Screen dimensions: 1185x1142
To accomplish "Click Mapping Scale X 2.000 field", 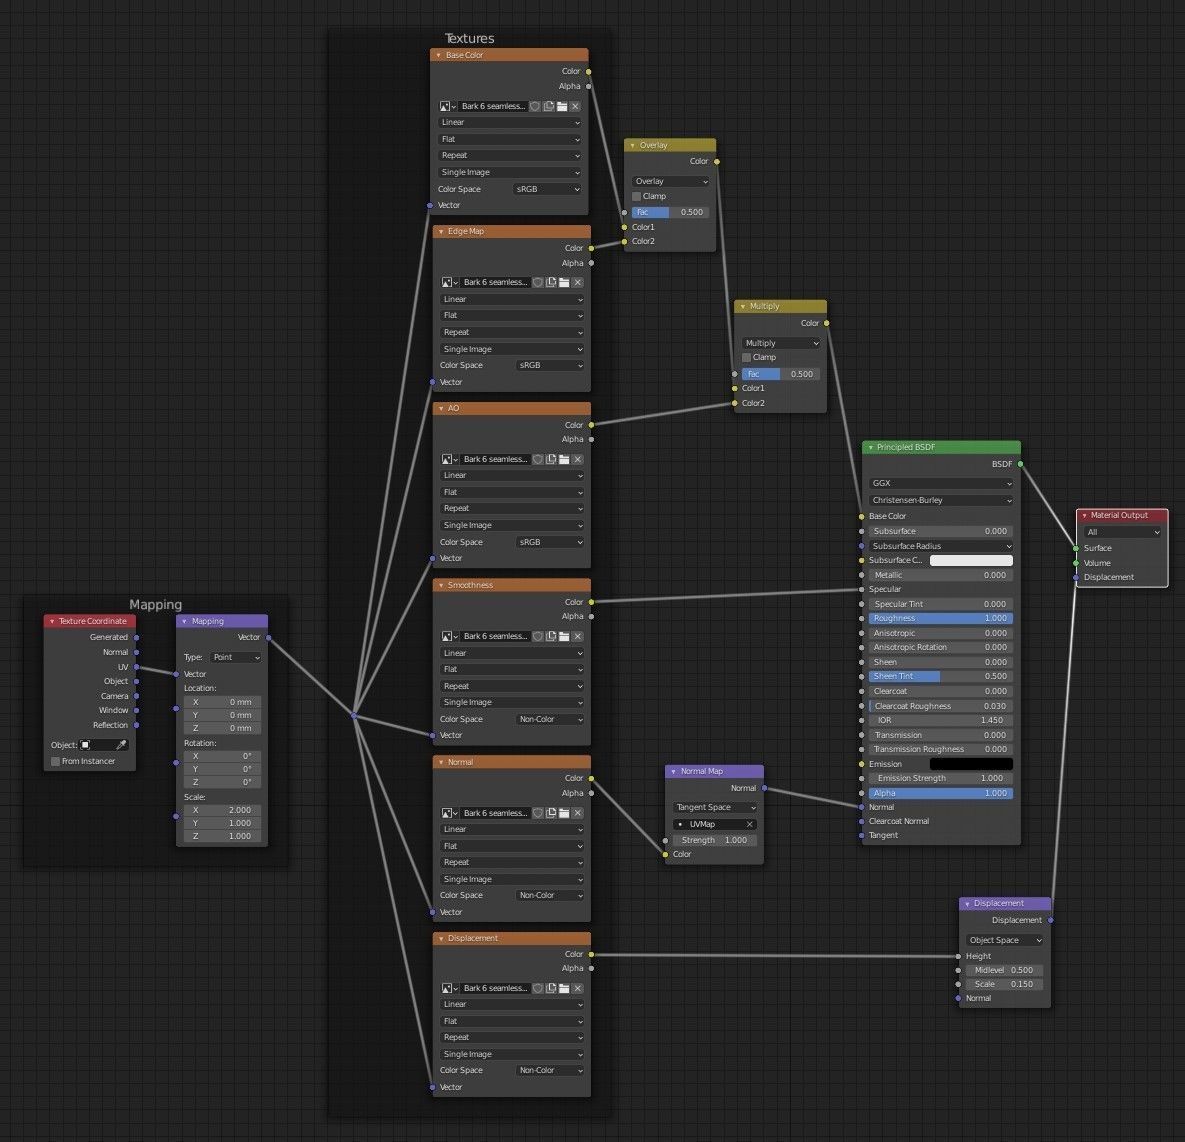I will coord(222,810).
